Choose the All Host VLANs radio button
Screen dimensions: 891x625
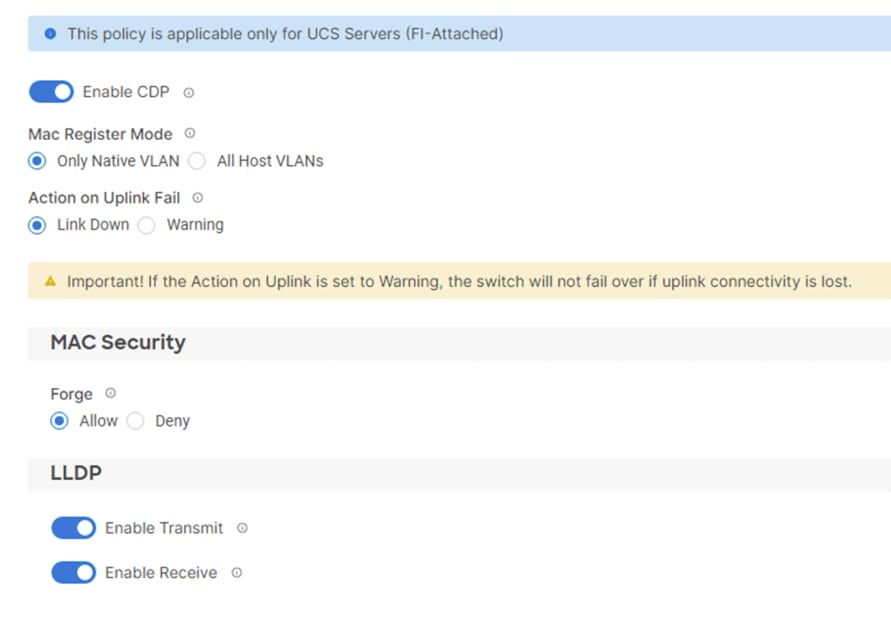pos(197,161)
